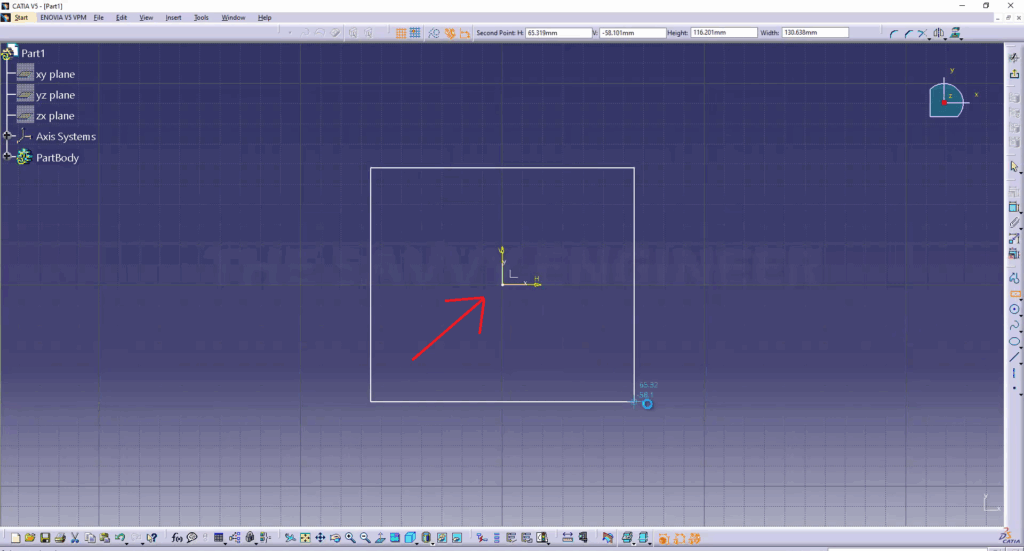Viewport: 1024px width, 551px height.
Task: Select the Line tool in right toolbar
Action: point(1014,357)
